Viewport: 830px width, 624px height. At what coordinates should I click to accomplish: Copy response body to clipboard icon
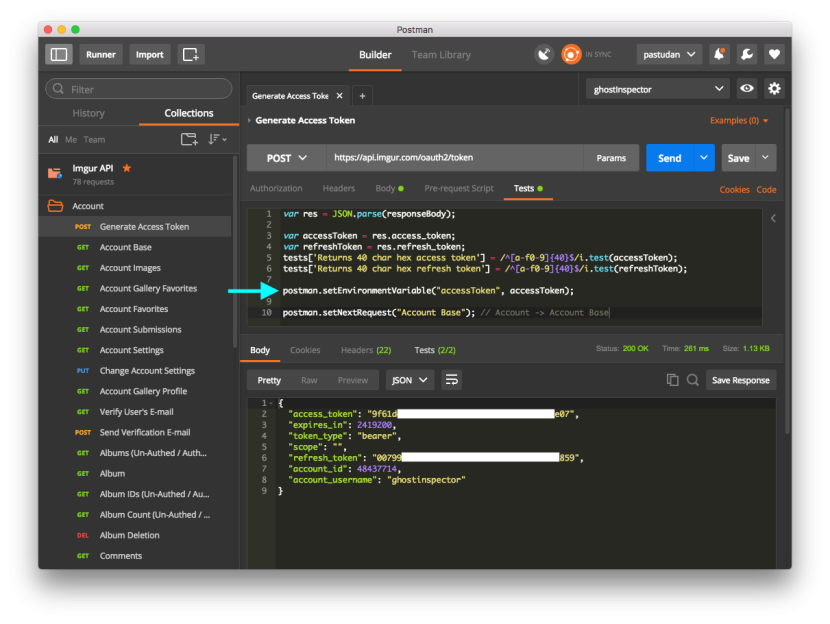click(x=672, y=380)
